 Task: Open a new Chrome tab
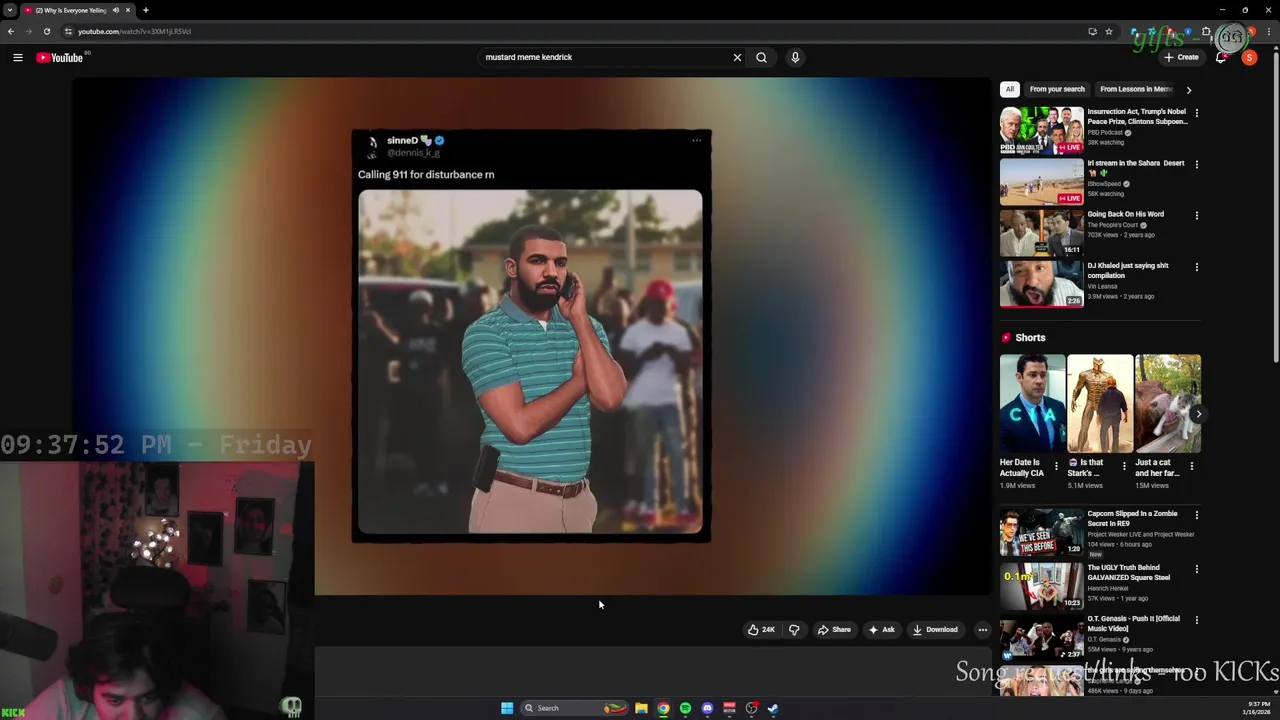[145, 10]
